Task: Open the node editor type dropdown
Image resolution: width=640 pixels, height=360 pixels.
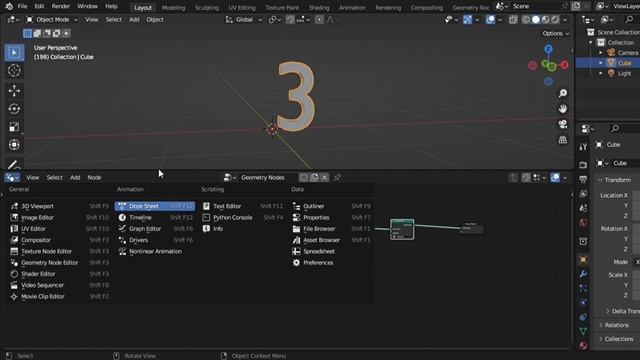Action: click(x=12, y=178)
